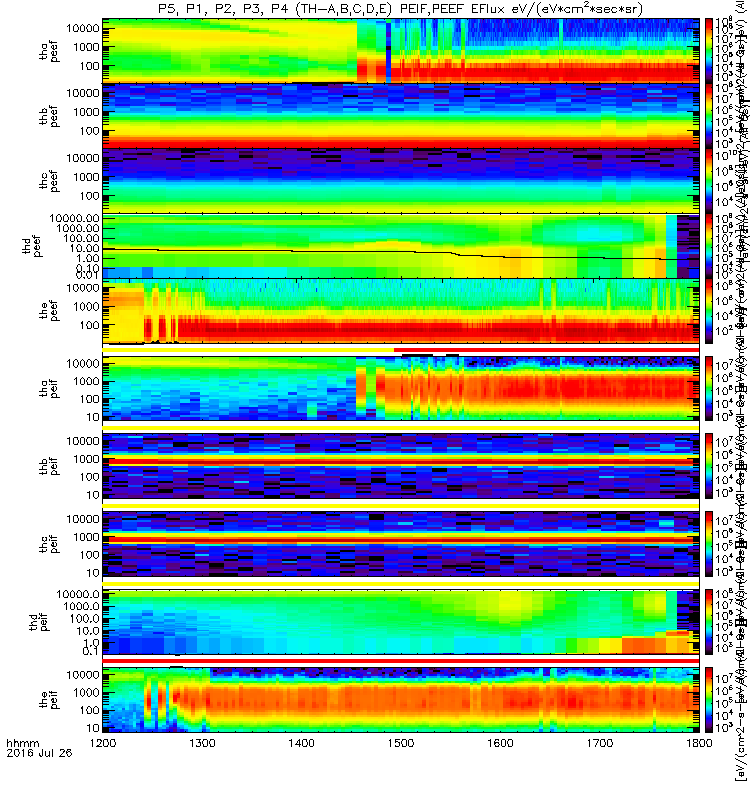The width and height of the screenshot is (750, 800).
Task: Click inside the tha peif spectrogram panel
Action: click(x=401, y=388)
